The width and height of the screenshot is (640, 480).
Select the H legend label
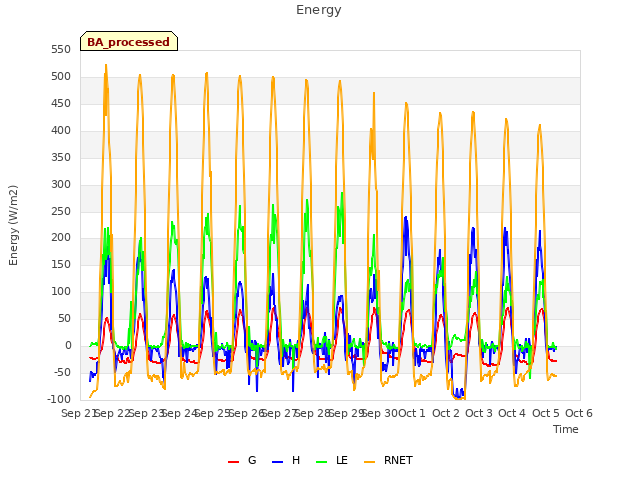[x=296, y=460]
